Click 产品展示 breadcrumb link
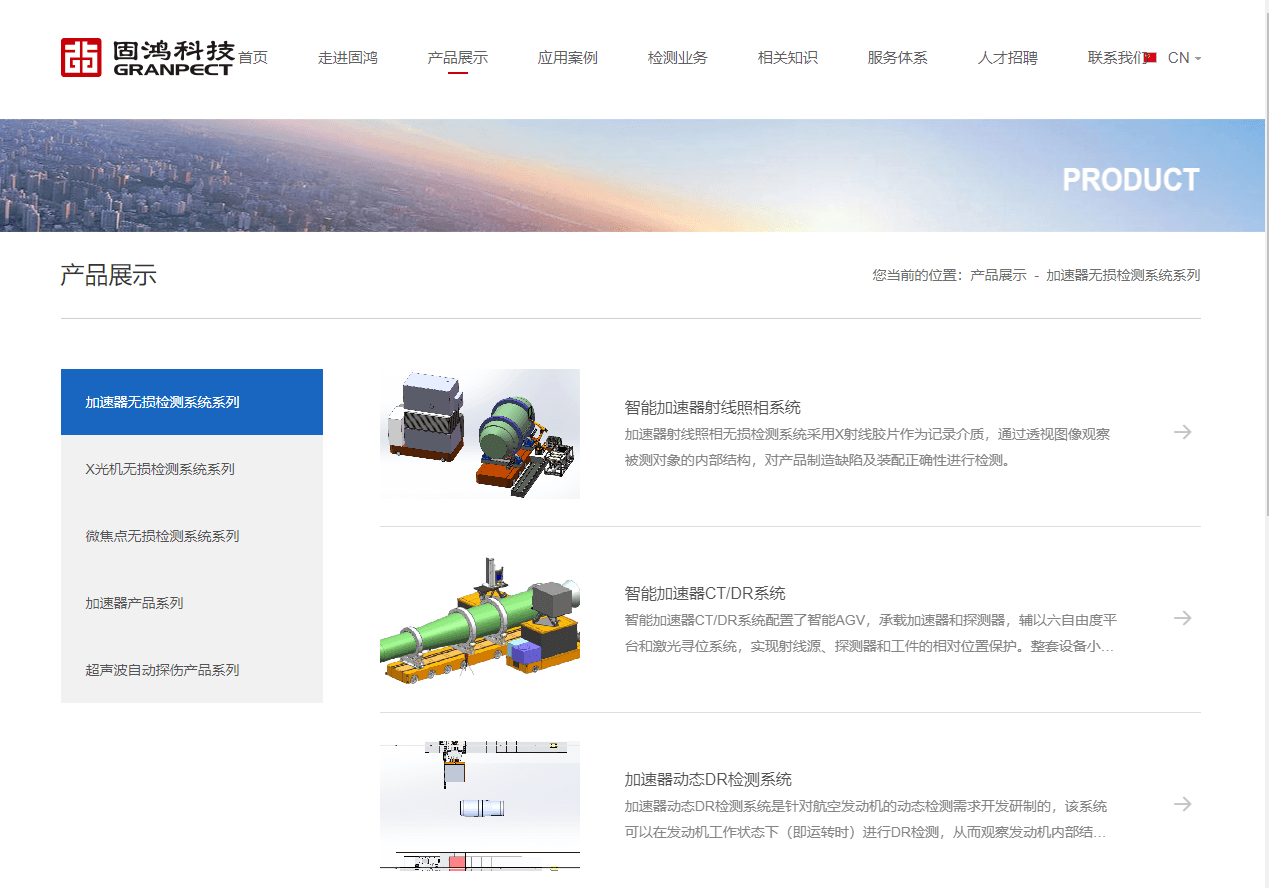This screenshot has height=888, width=1269. (x=997, y=275)
